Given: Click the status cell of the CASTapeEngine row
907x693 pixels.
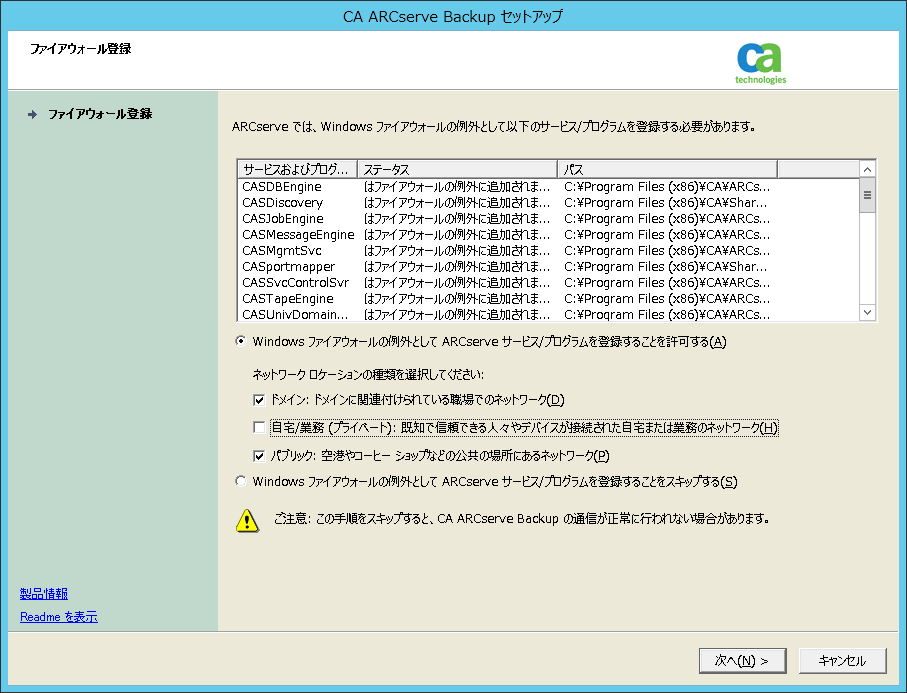Looking at the screenshot, I should pos(457,299).
